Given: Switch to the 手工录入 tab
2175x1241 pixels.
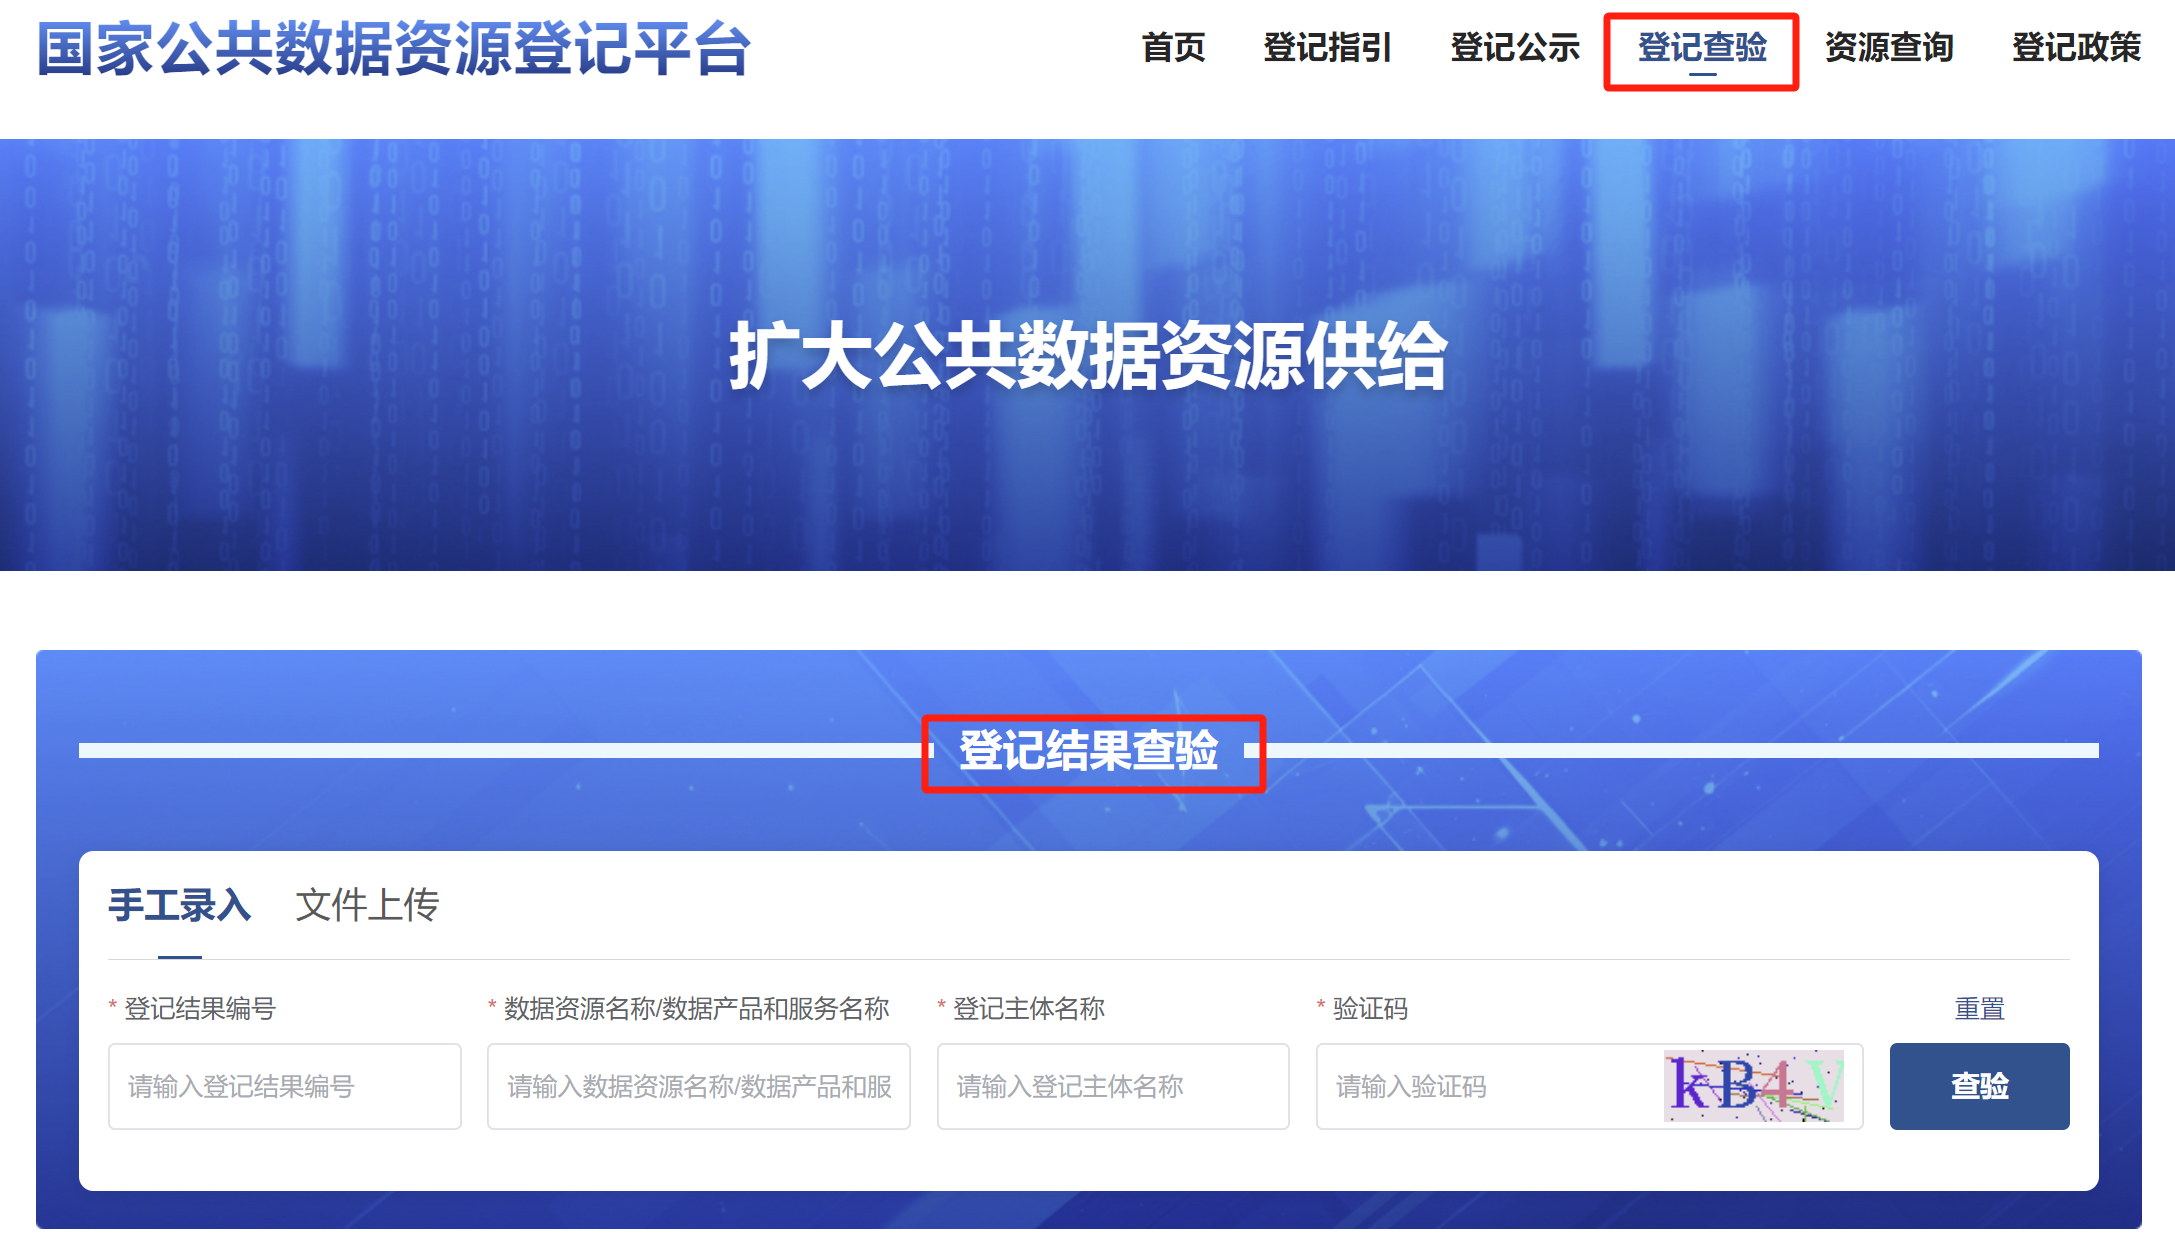Looking at the screenshot, I should (x=179, y=905).
